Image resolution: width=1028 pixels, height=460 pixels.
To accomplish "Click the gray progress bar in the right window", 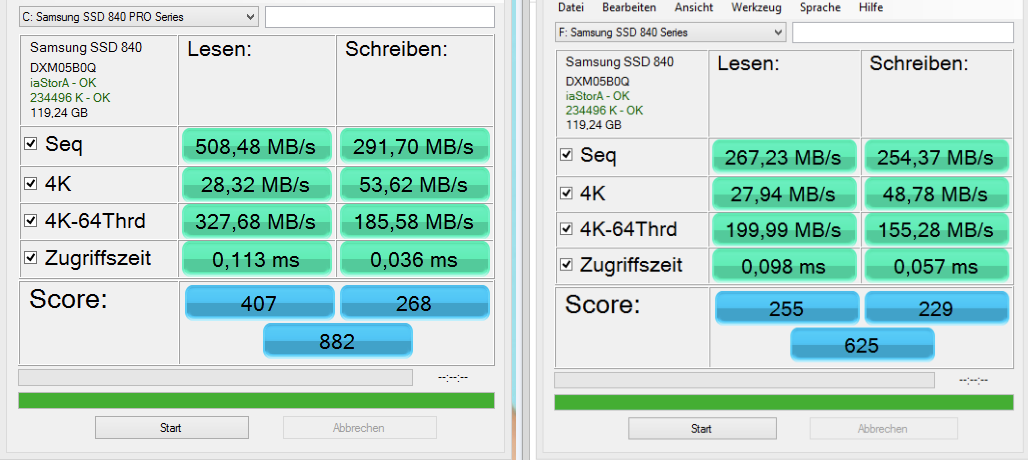I will [x=744, y=380].
